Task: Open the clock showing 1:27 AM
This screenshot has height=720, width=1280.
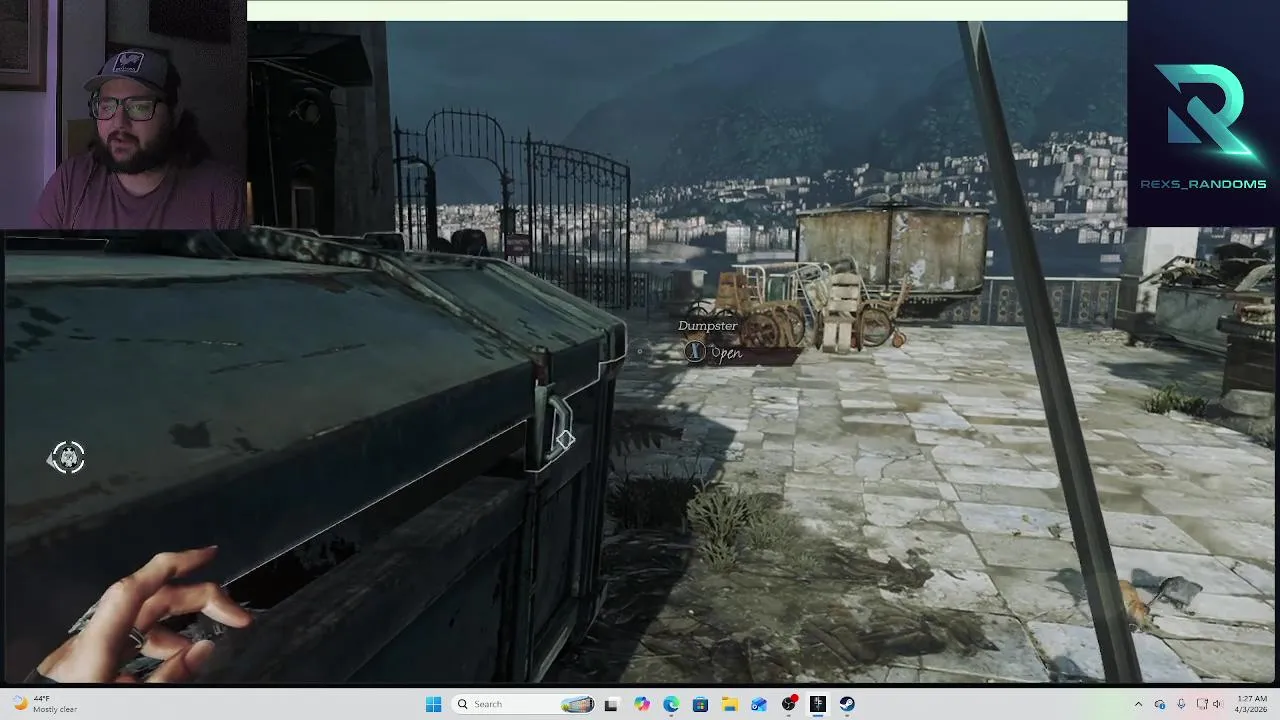Action: click(1252, 704)
